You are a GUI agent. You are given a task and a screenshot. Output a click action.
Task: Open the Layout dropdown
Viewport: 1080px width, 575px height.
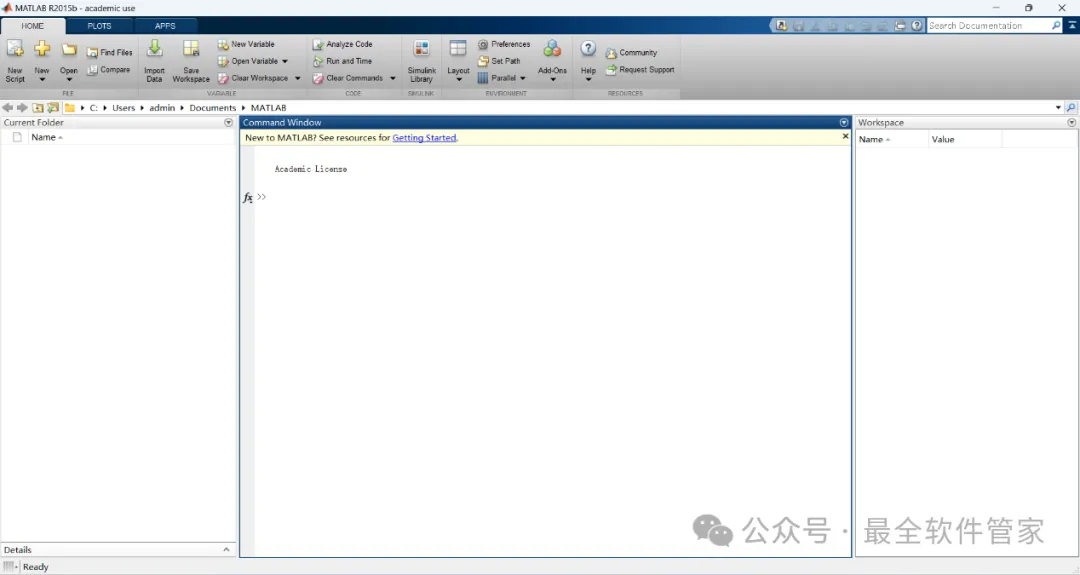pos(458,61)
